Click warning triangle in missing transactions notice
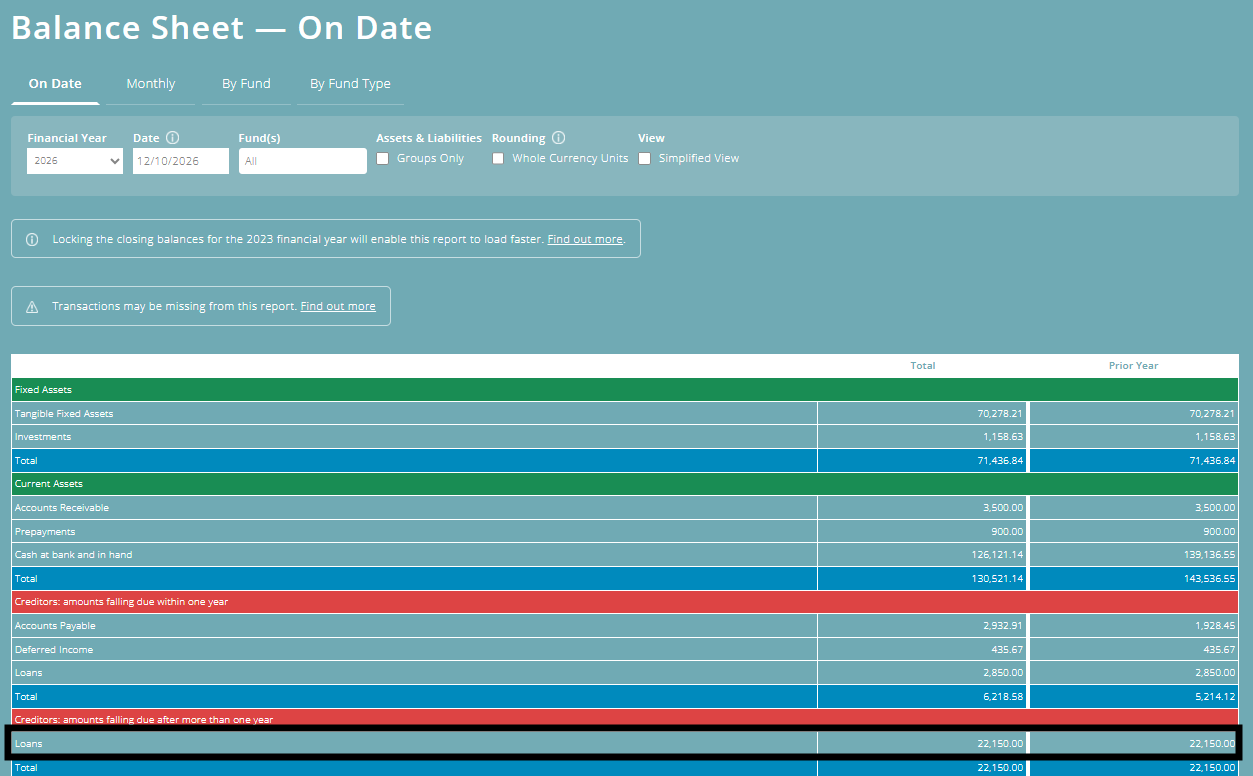1253x776 pixels. click(x=32, y=306)
